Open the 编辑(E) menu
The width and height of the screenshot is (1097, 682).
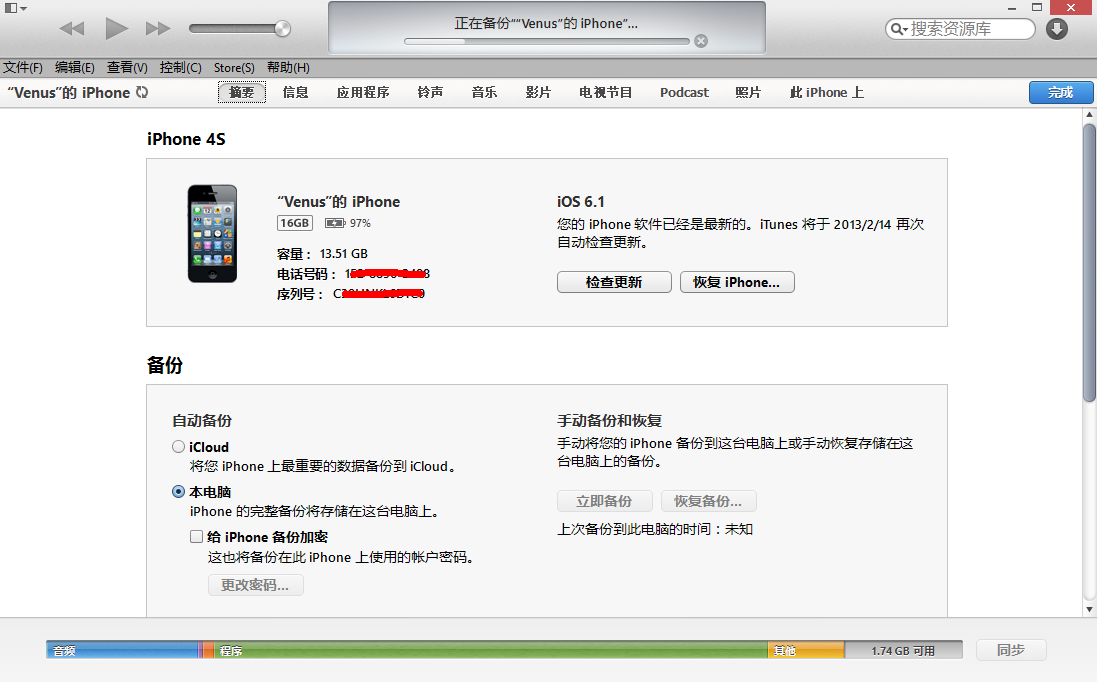(x=74, y=68)
